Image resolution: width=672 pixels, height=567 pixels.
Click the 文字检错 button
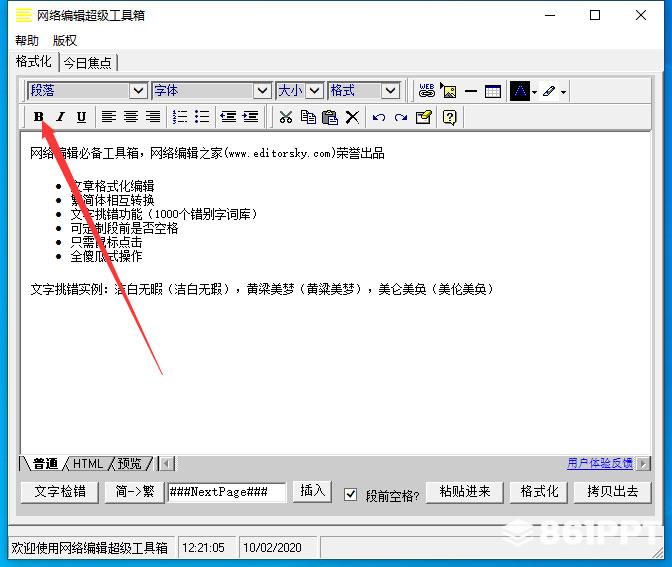(60, 492)
